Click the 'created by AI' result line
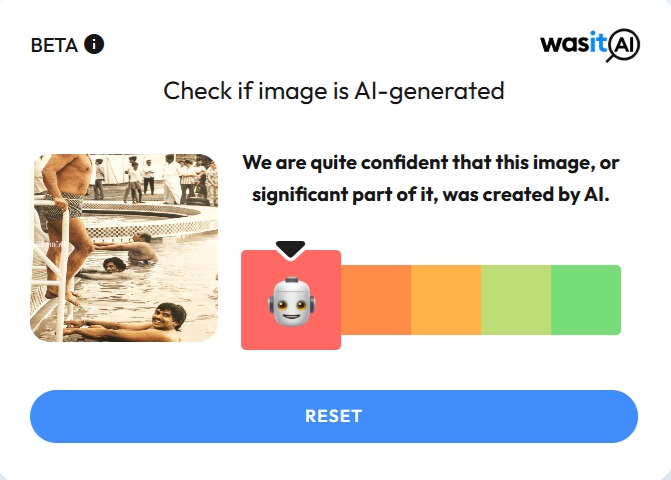 click(x=431, y=195)
